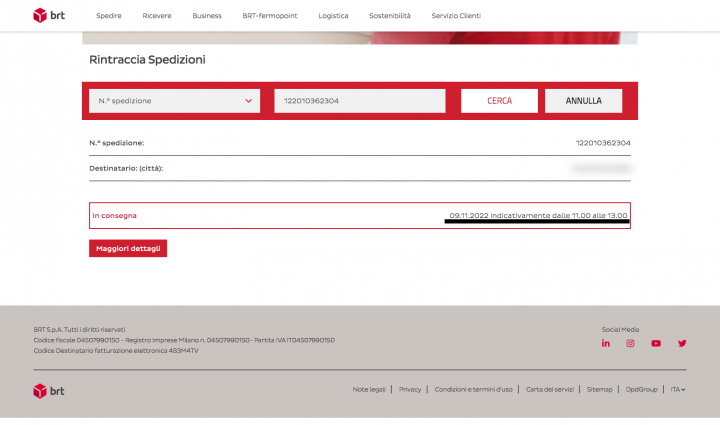Open the ITA language selector
The height and width of the screenshot is (425, 720).
(677, 389)
